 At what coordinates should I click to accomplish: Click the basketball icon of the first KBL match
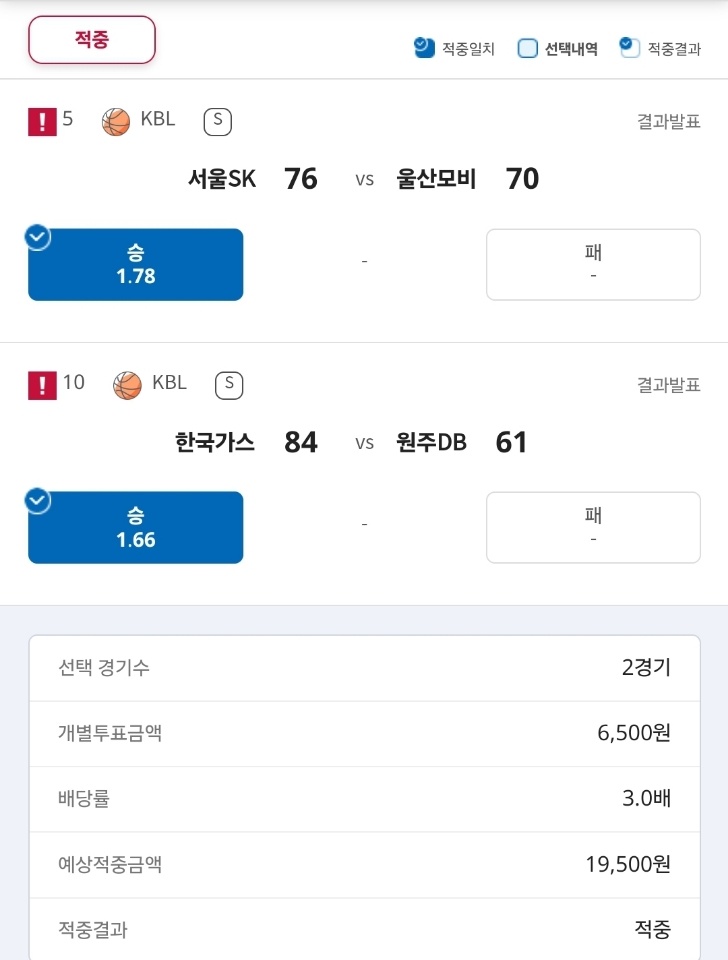click(116, 122)
